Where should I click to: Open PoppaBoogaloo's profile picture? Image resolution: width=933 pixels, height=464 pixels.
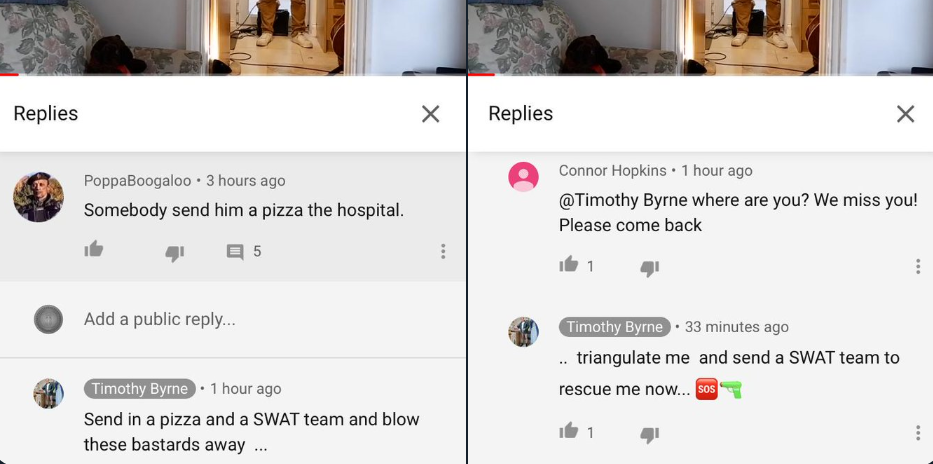38,197
